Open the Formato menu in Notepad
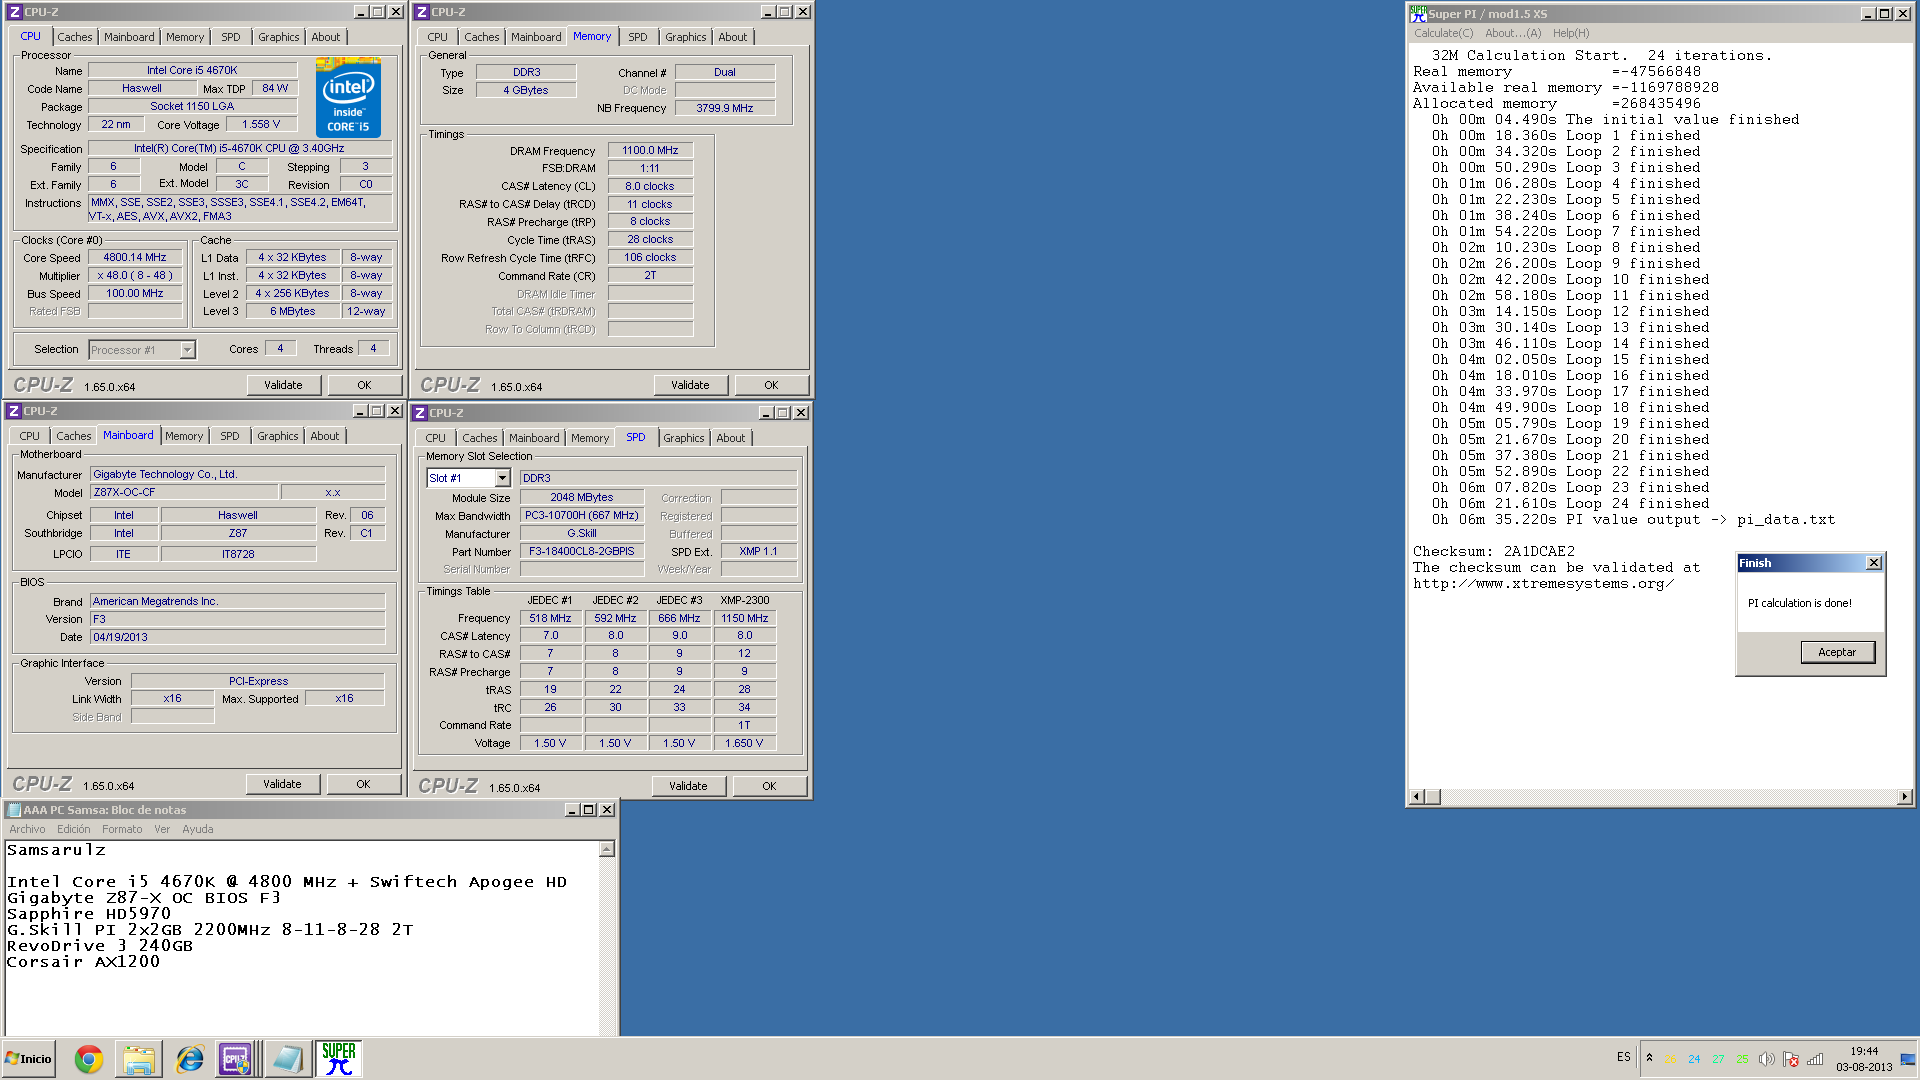 [122, 829]
